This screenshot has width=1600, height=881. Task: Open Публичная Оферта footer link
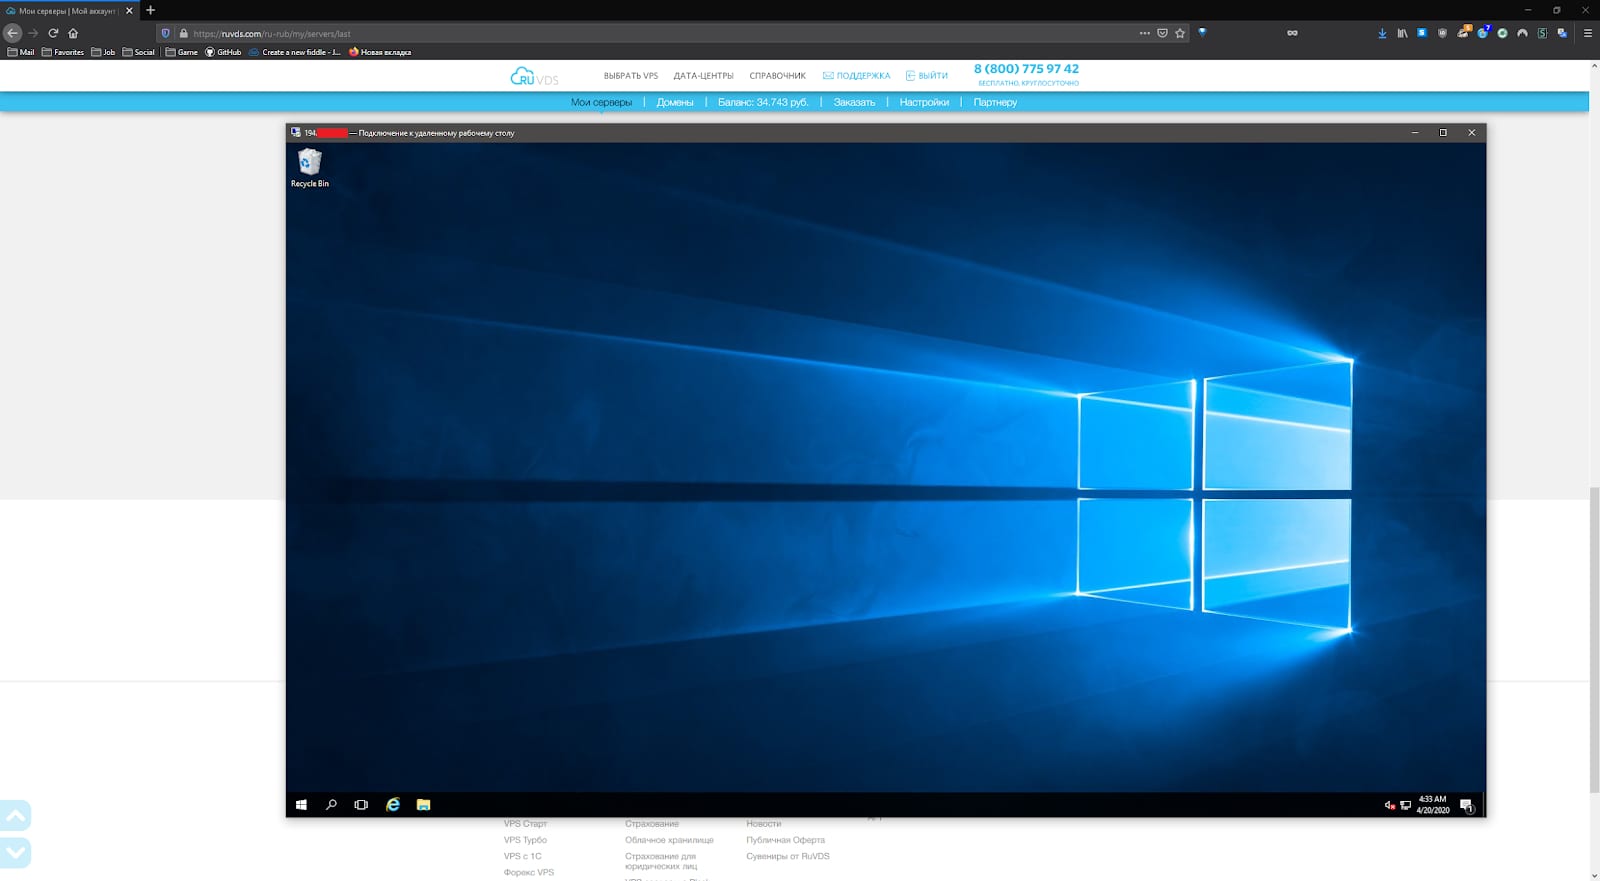(785, 840)
